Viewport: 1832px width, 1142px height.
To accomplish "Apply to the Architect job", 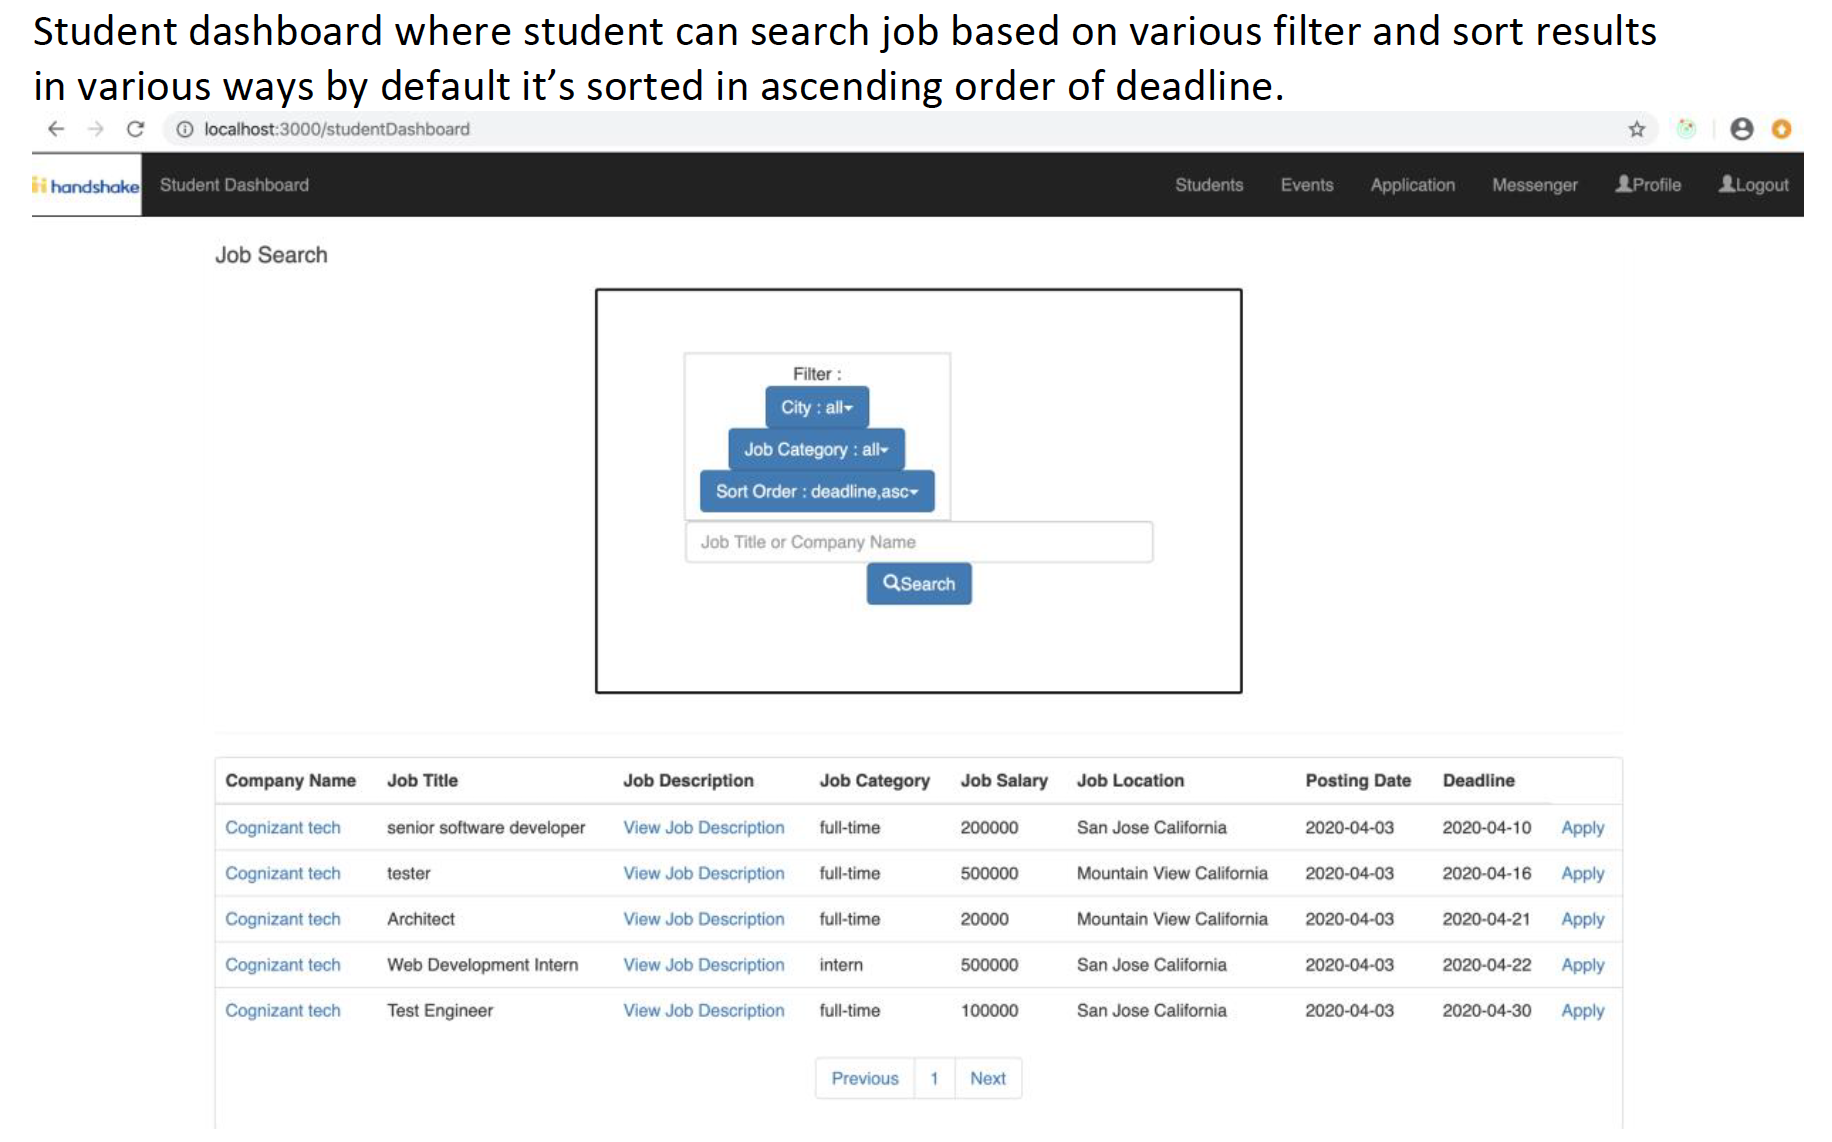I will pos(1582,919).
